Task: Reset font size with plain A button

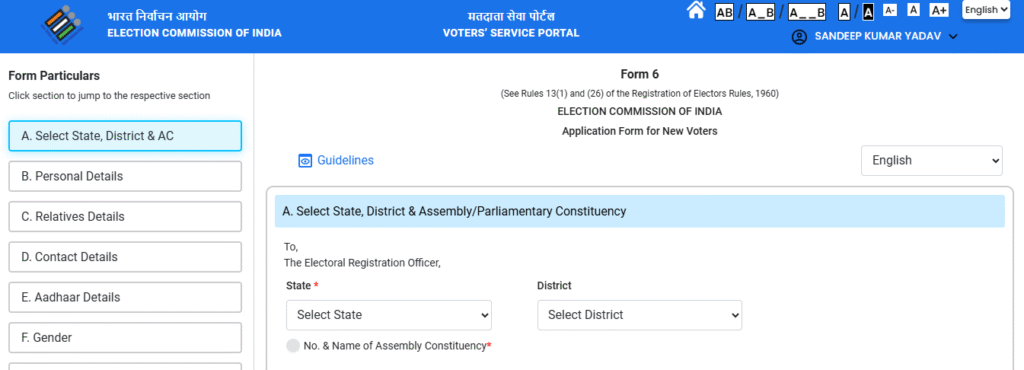Action: tap(914, 10)
